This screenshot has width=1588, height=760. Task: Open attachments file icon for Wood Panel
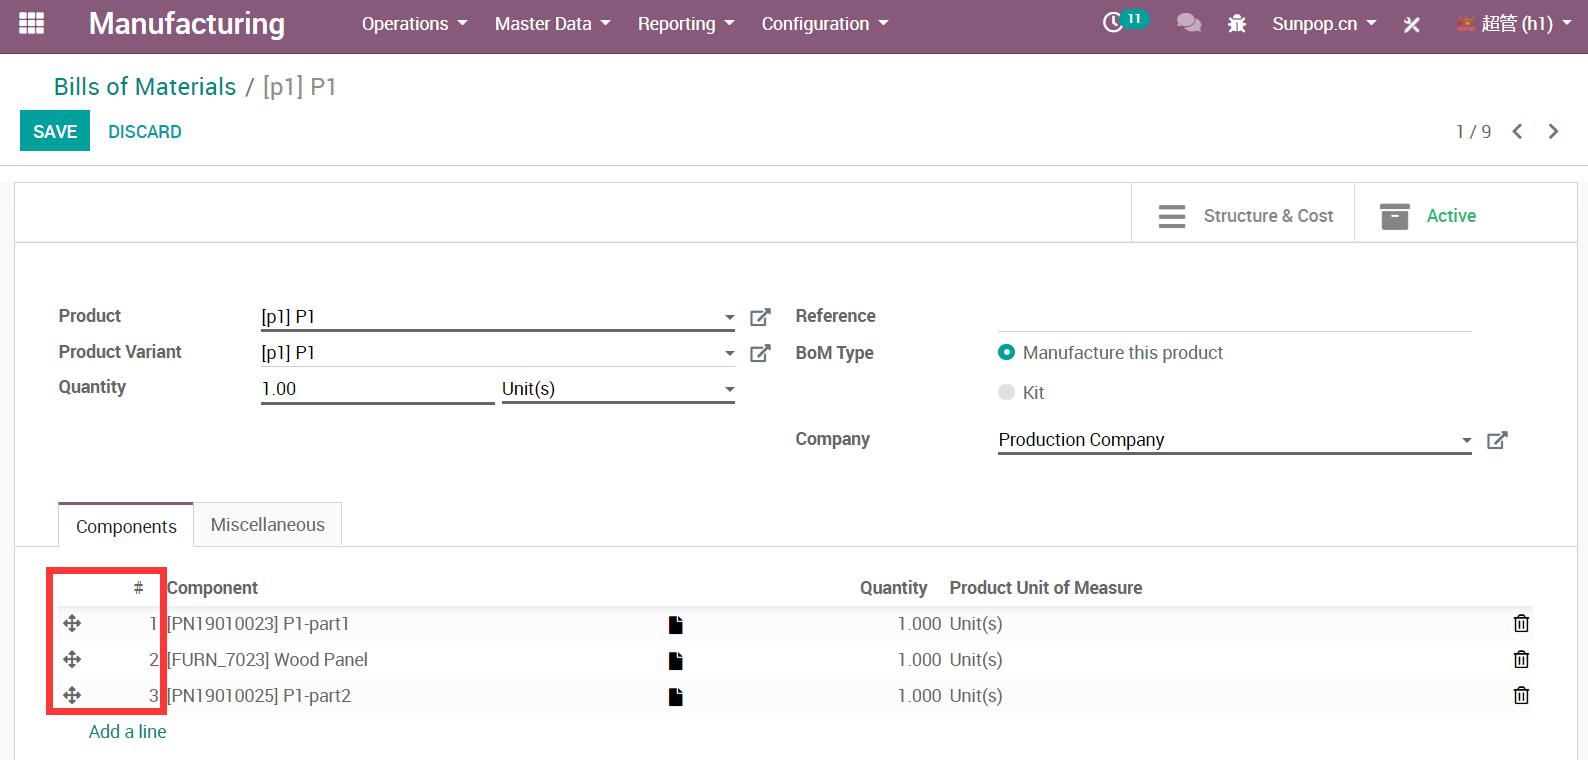676,661
